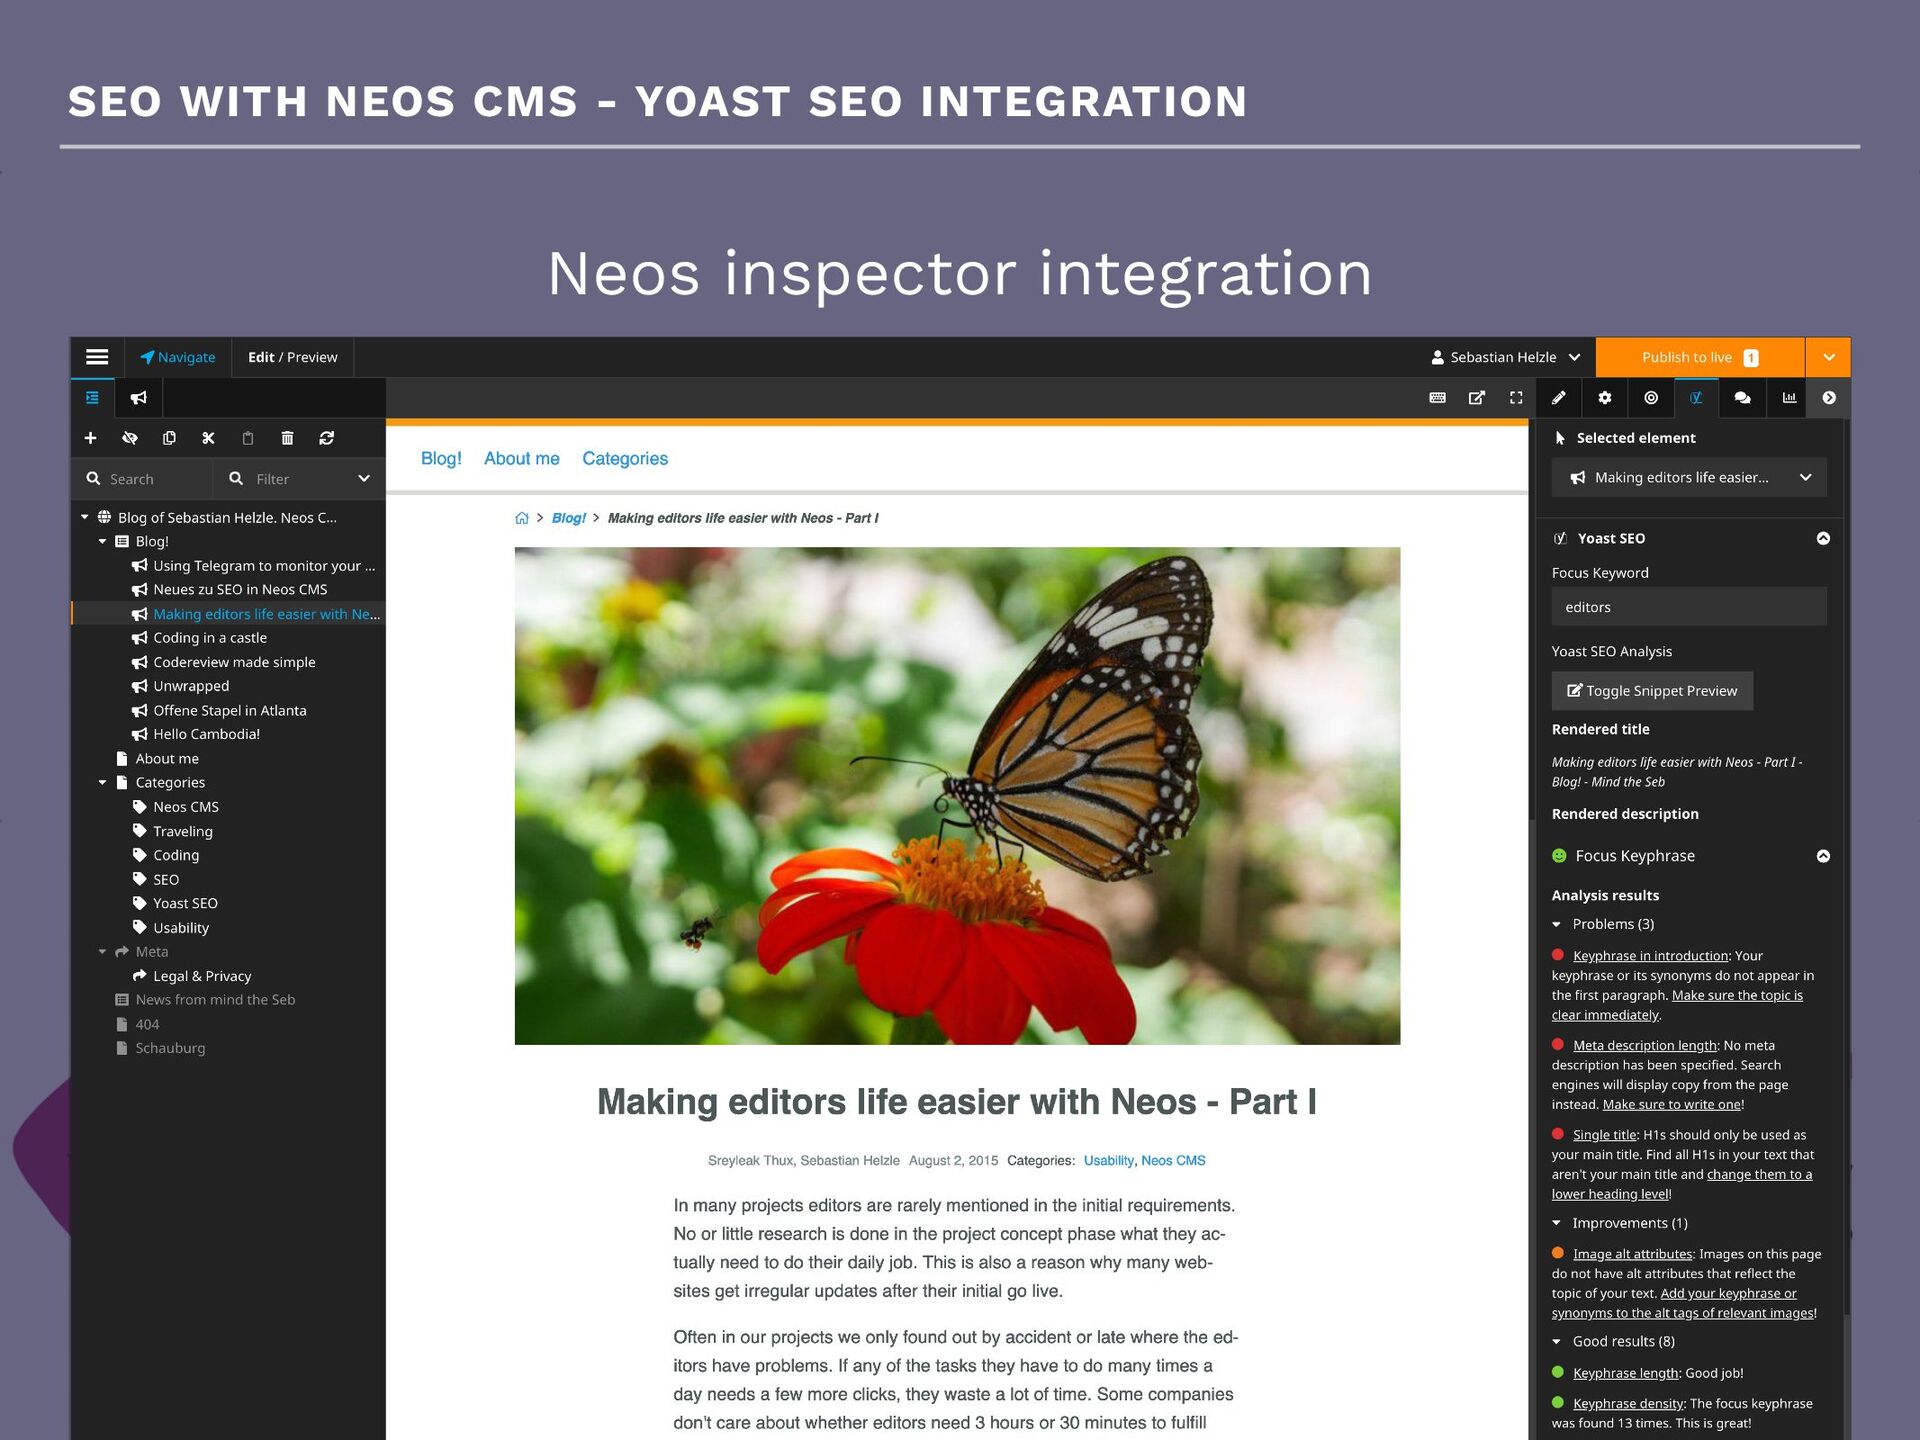This screenshot has width=1920, height=1440.
Task: Click the 'Neos CMS' category link under title
Action: coord(1173,1161)
